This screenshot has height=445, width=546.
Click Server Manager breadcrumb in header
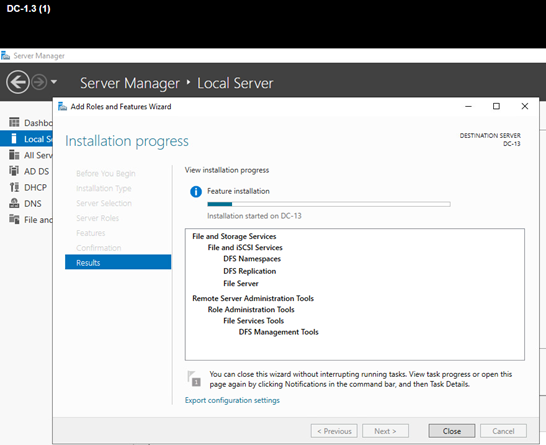(x=130, y=83)
